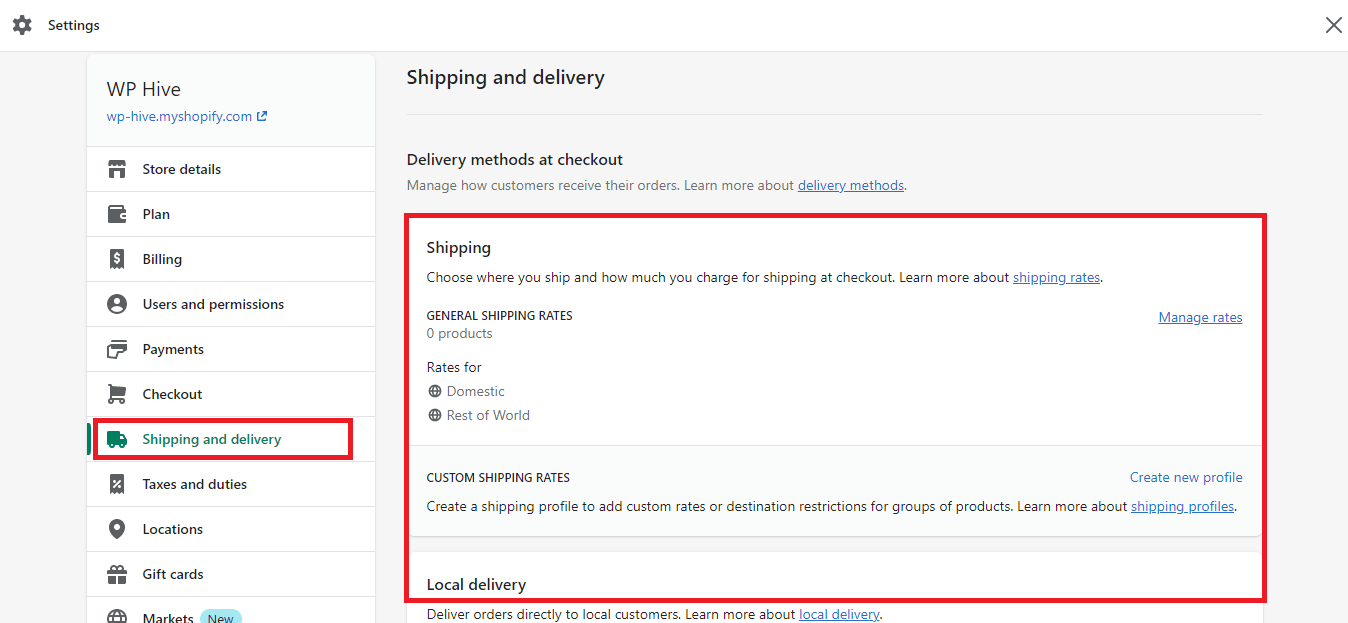Click the Billing receipt icon

click(x=117, y=259)
